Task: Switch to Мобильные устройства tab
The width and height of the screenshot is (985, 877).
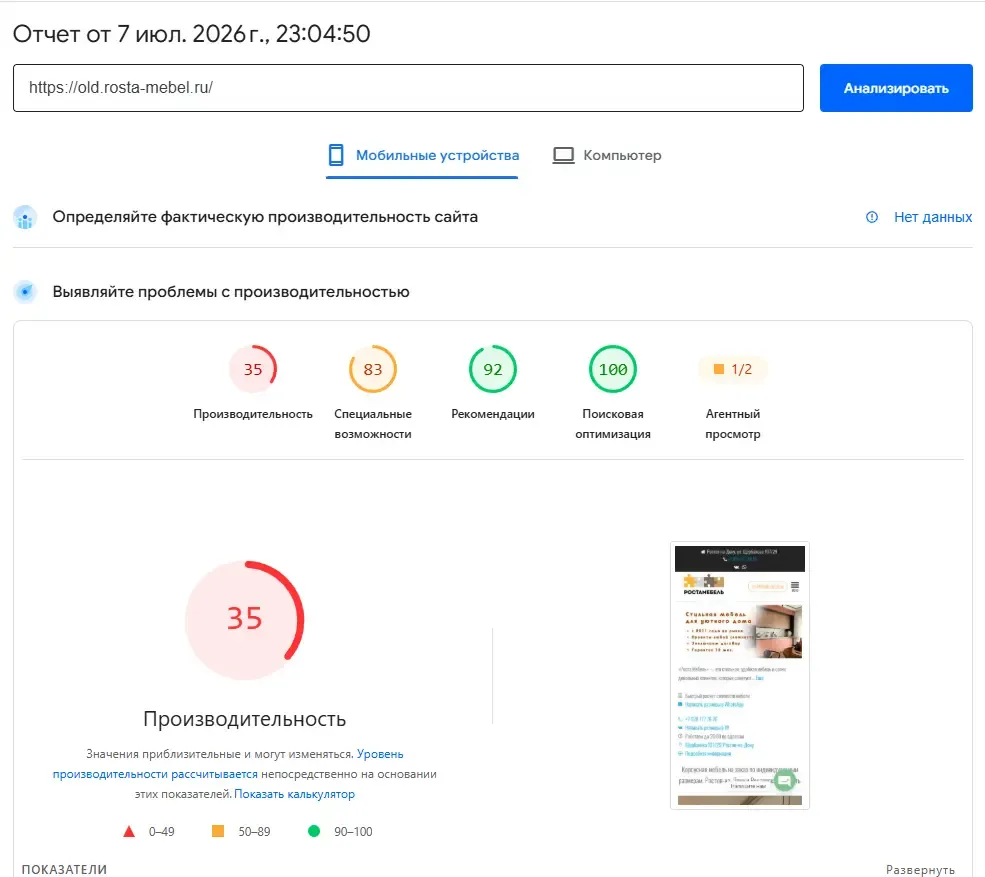Action: click(422, 155)
